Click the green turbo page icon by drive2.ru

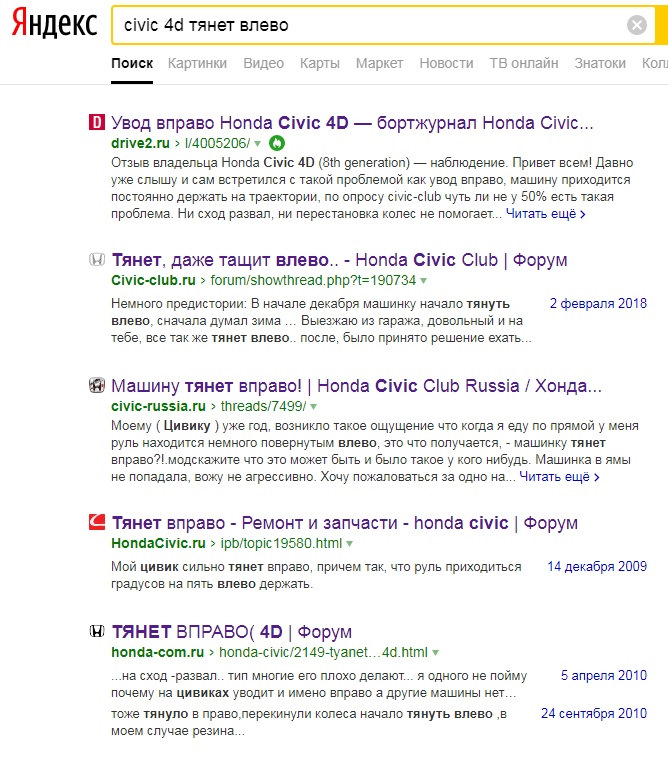[277, 143]
